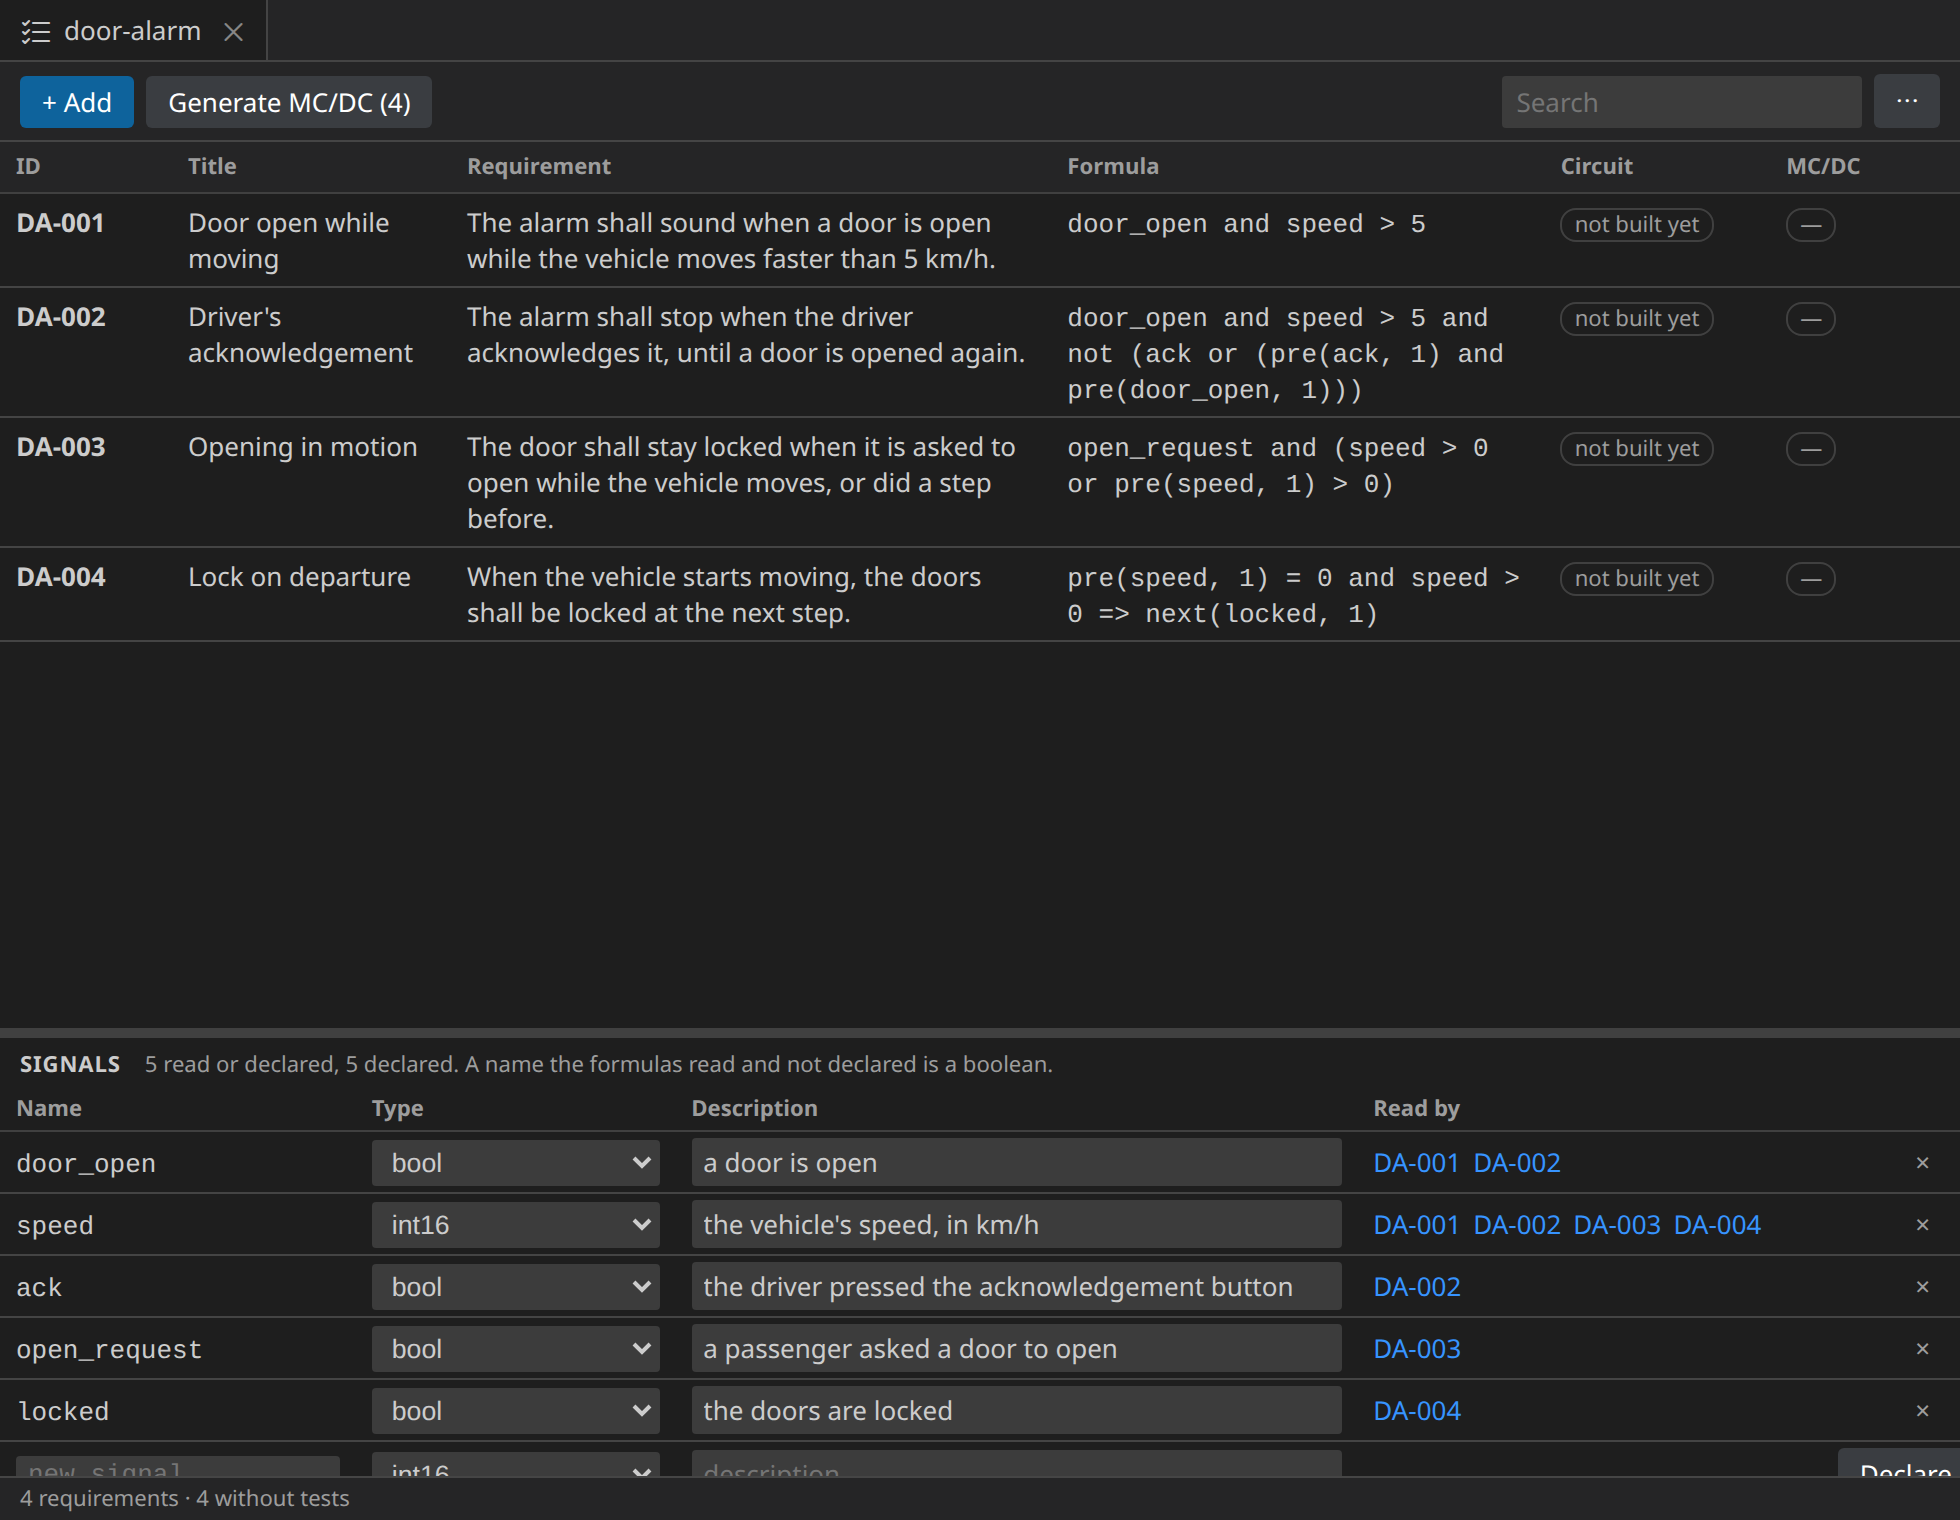Open the locked signal type dropdown

coord(516,1411)
